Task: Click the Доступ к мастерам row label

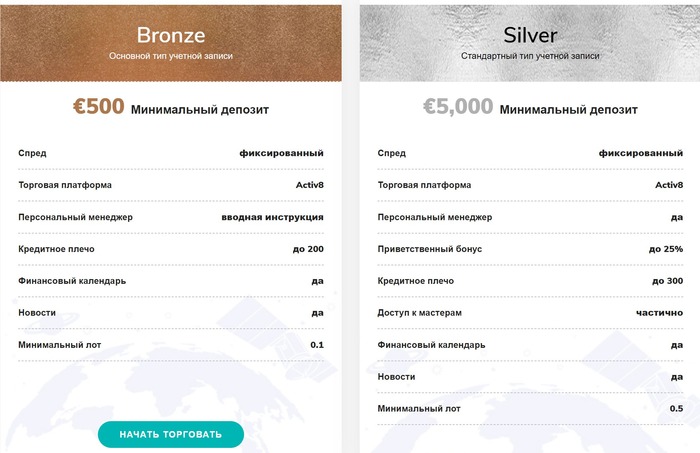Action: click(420, 313)
